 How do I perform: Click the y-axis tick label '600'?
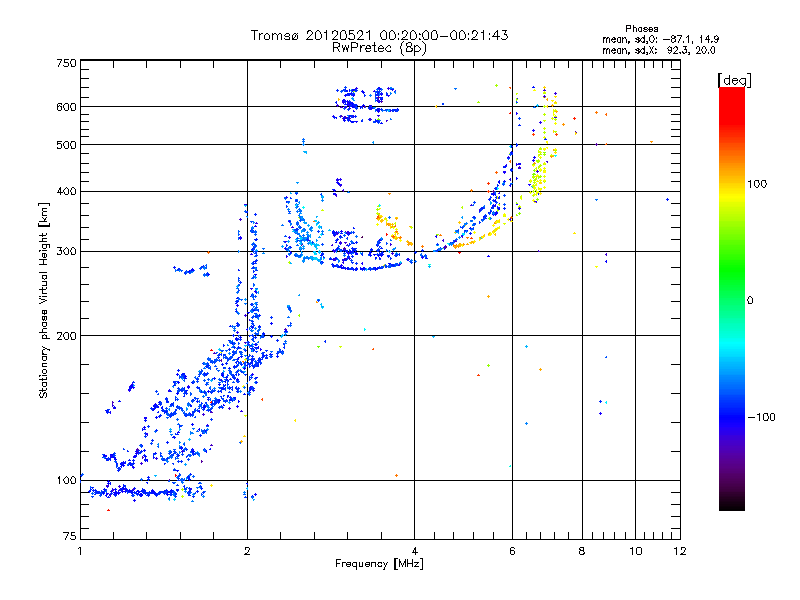coord(66,107)
